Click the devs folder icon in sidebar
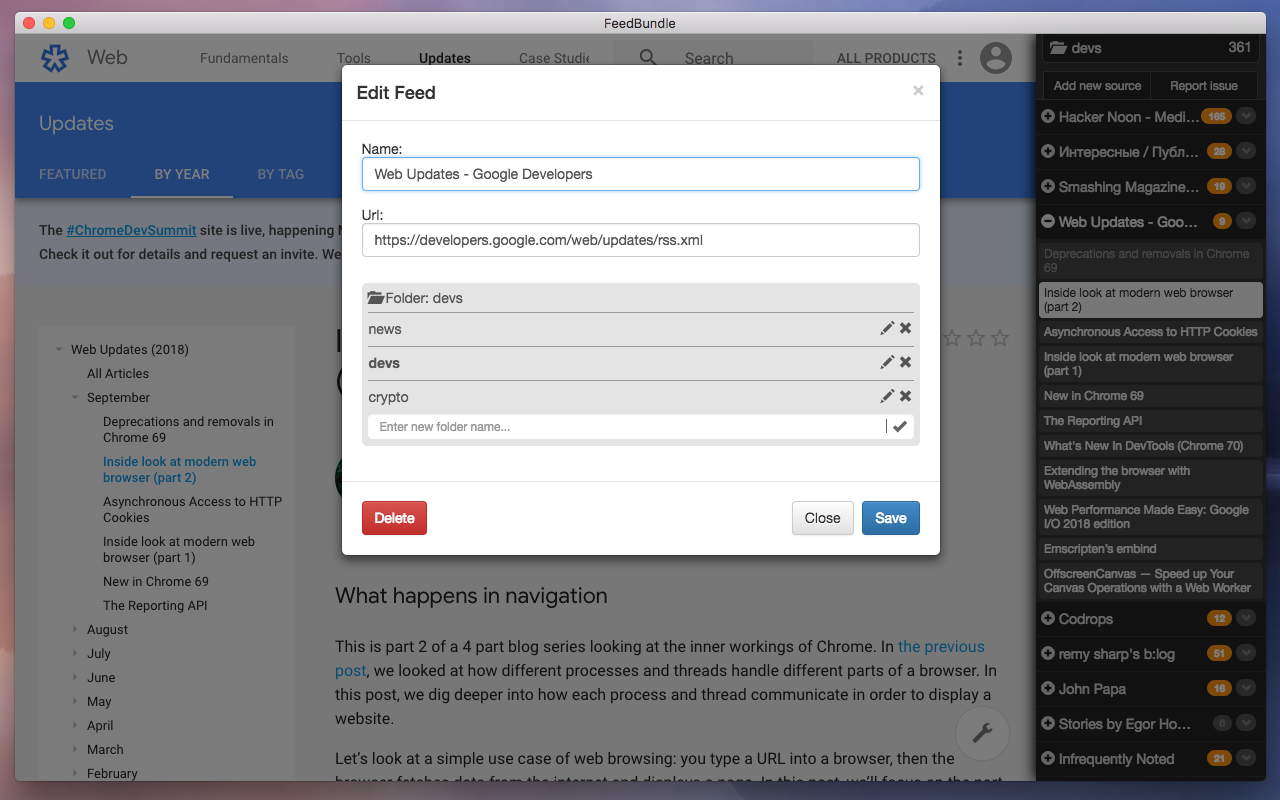The height and width of the screenshot is (800, 1280). 1058,47
